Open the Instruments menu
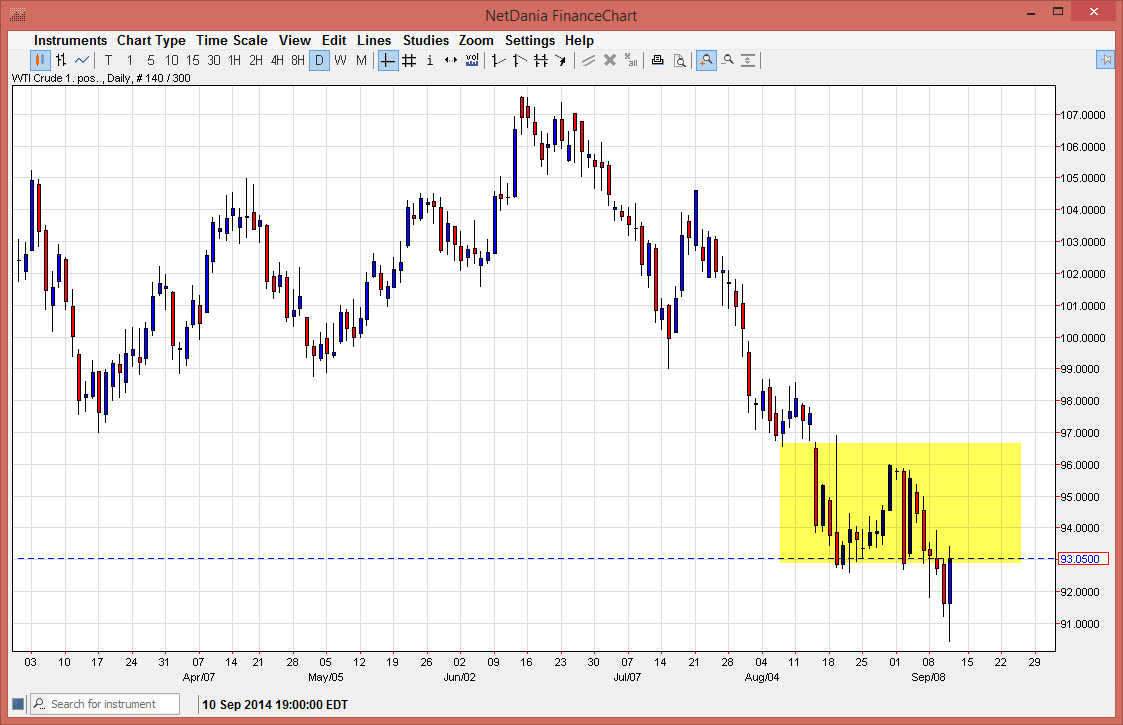1123x725 pixels. coord(70,40)
